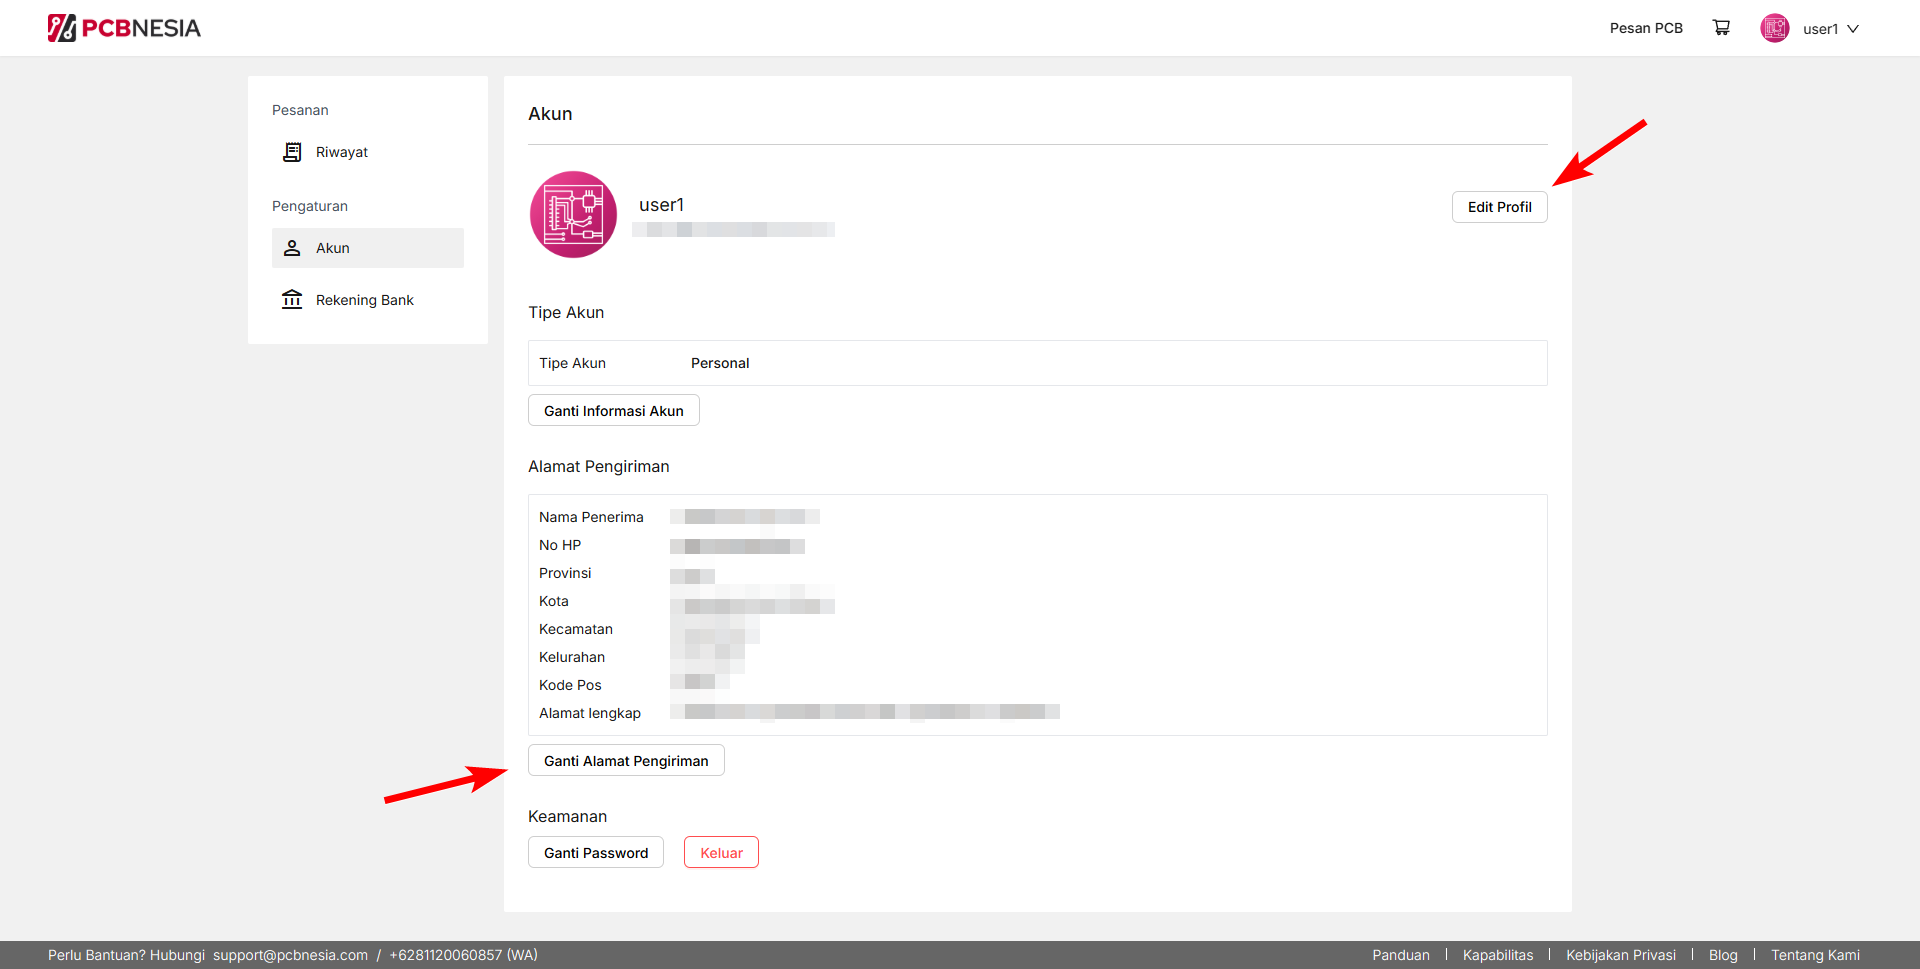Click the 'Alamat lengkap' label
The image size is (1920, 969).
[590, 713]
